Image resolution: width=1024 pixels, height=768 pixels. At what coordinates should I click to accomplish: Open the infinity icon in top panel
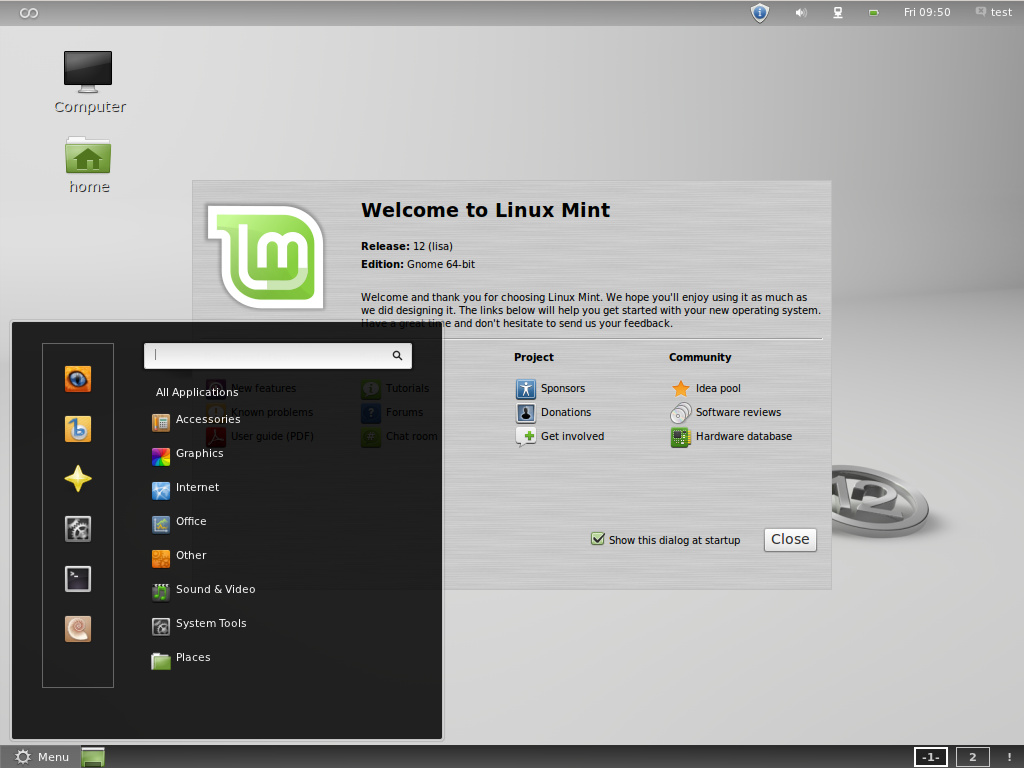29,13
